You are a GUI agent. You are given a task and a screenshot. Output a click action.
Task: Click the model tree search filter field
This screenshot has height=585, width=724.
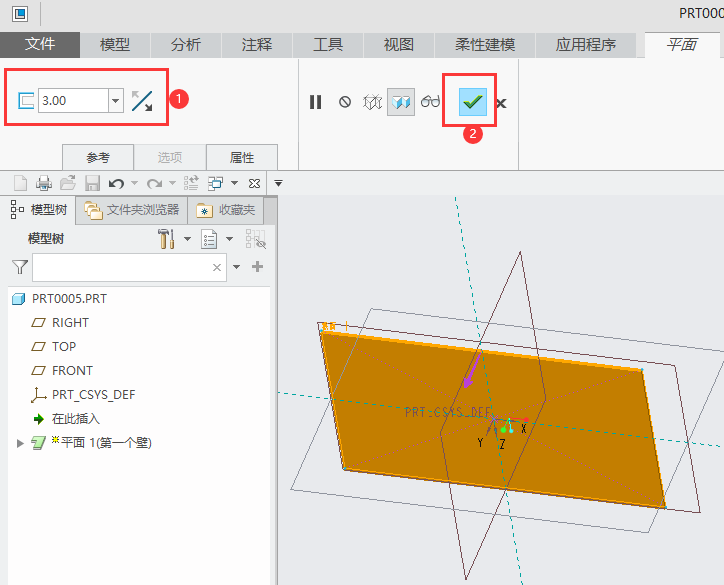(x=120, y=267)
